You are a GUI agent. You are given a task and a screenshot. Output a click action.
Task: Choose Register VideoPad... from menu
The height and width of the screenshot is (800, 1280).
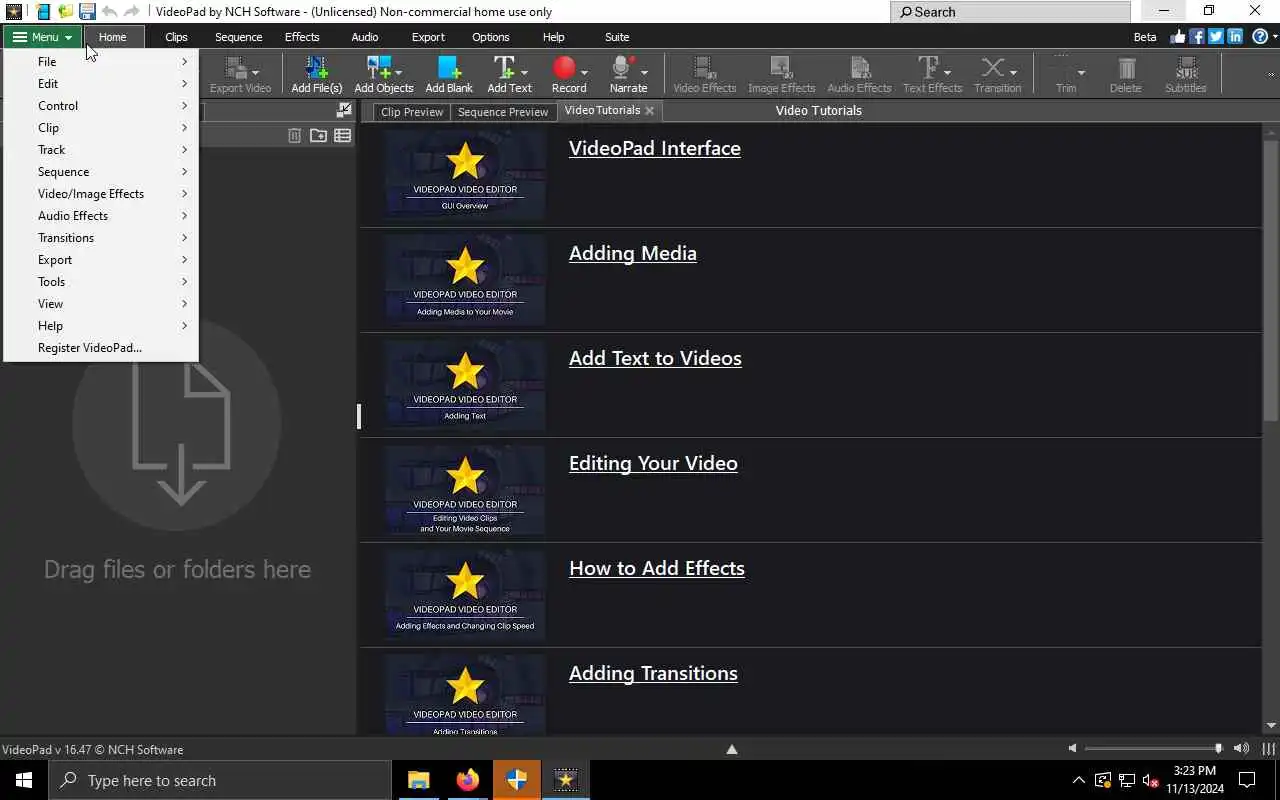(x=101, y=348)
